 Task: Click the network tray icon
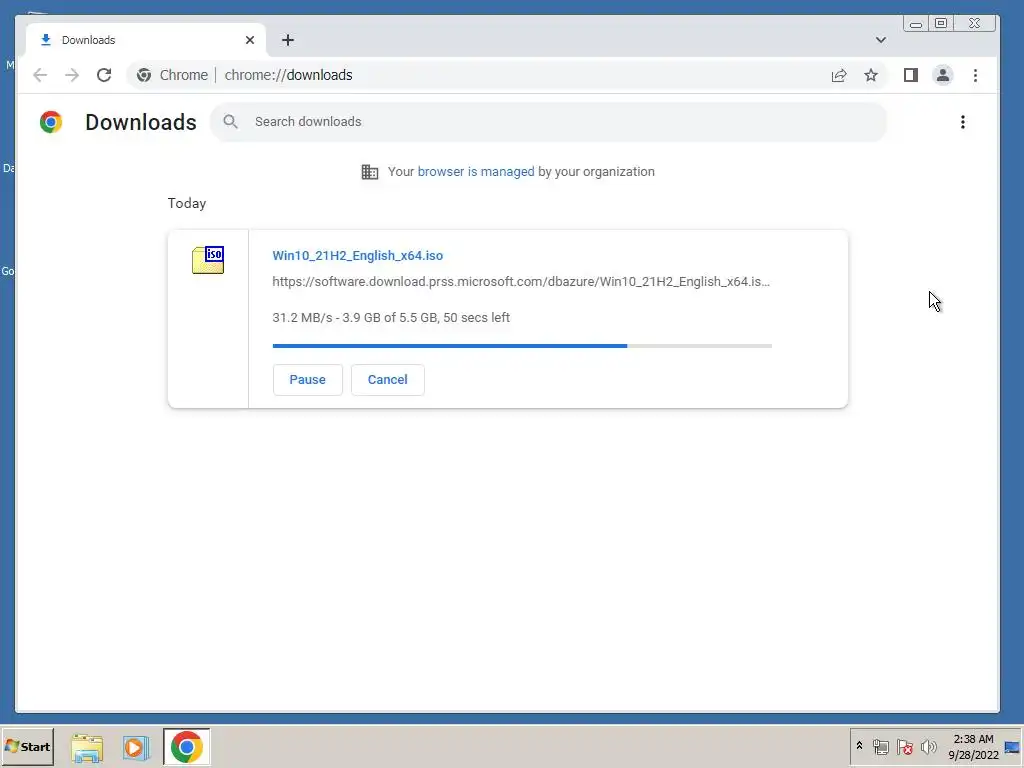click(x=880, y=746)
